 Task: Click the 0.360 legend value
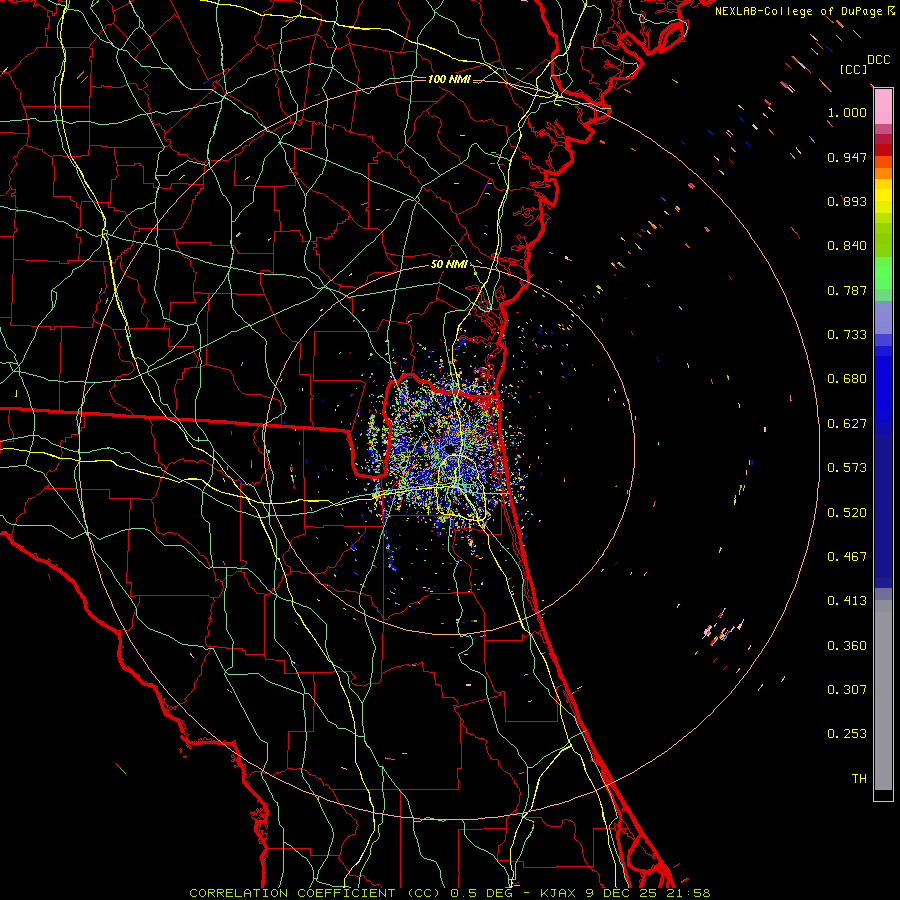[x=847, y=646]
